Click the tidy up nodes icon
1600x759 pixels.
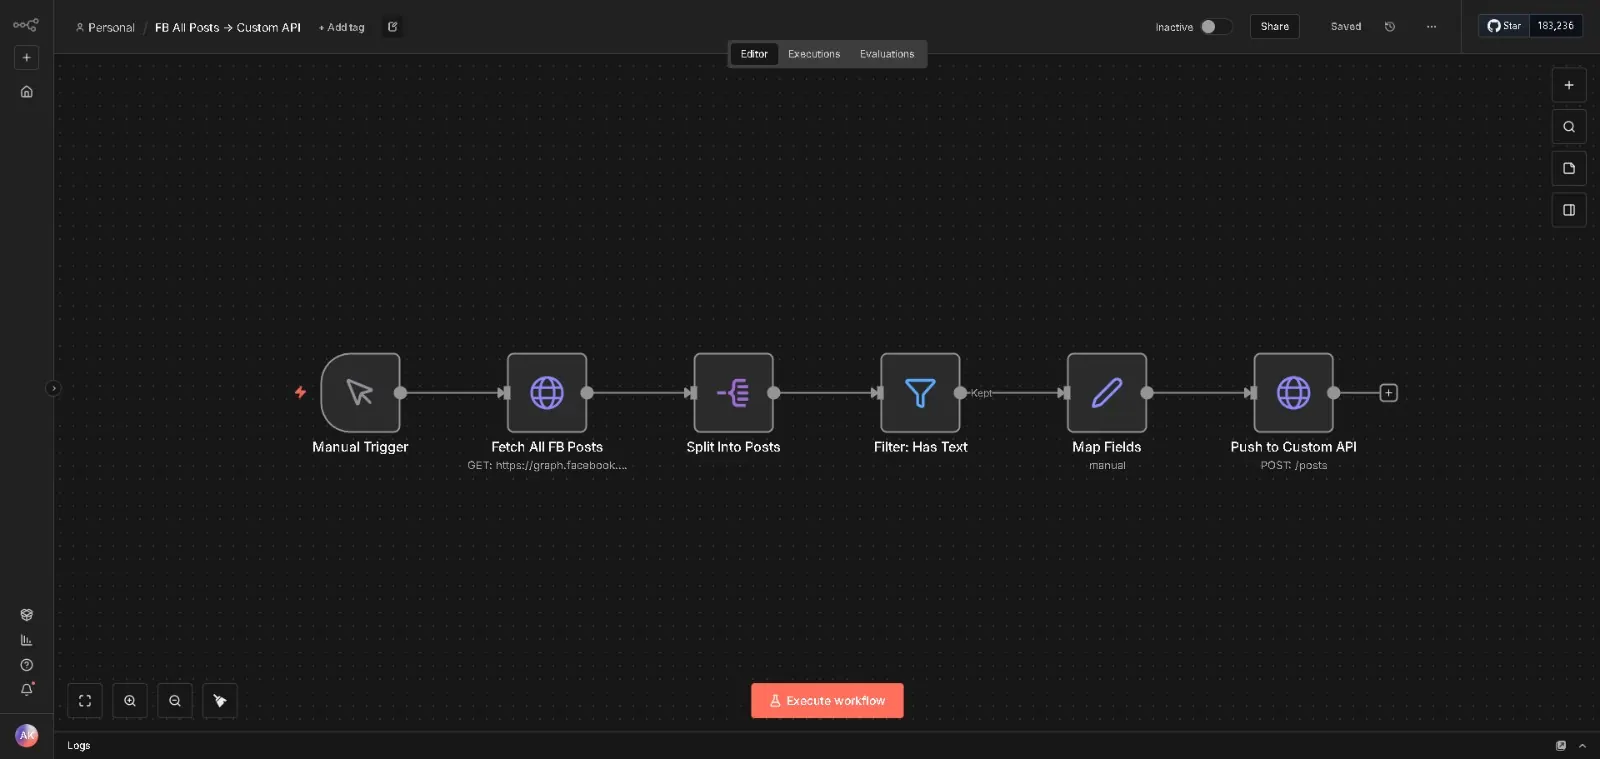coord(220,701)
